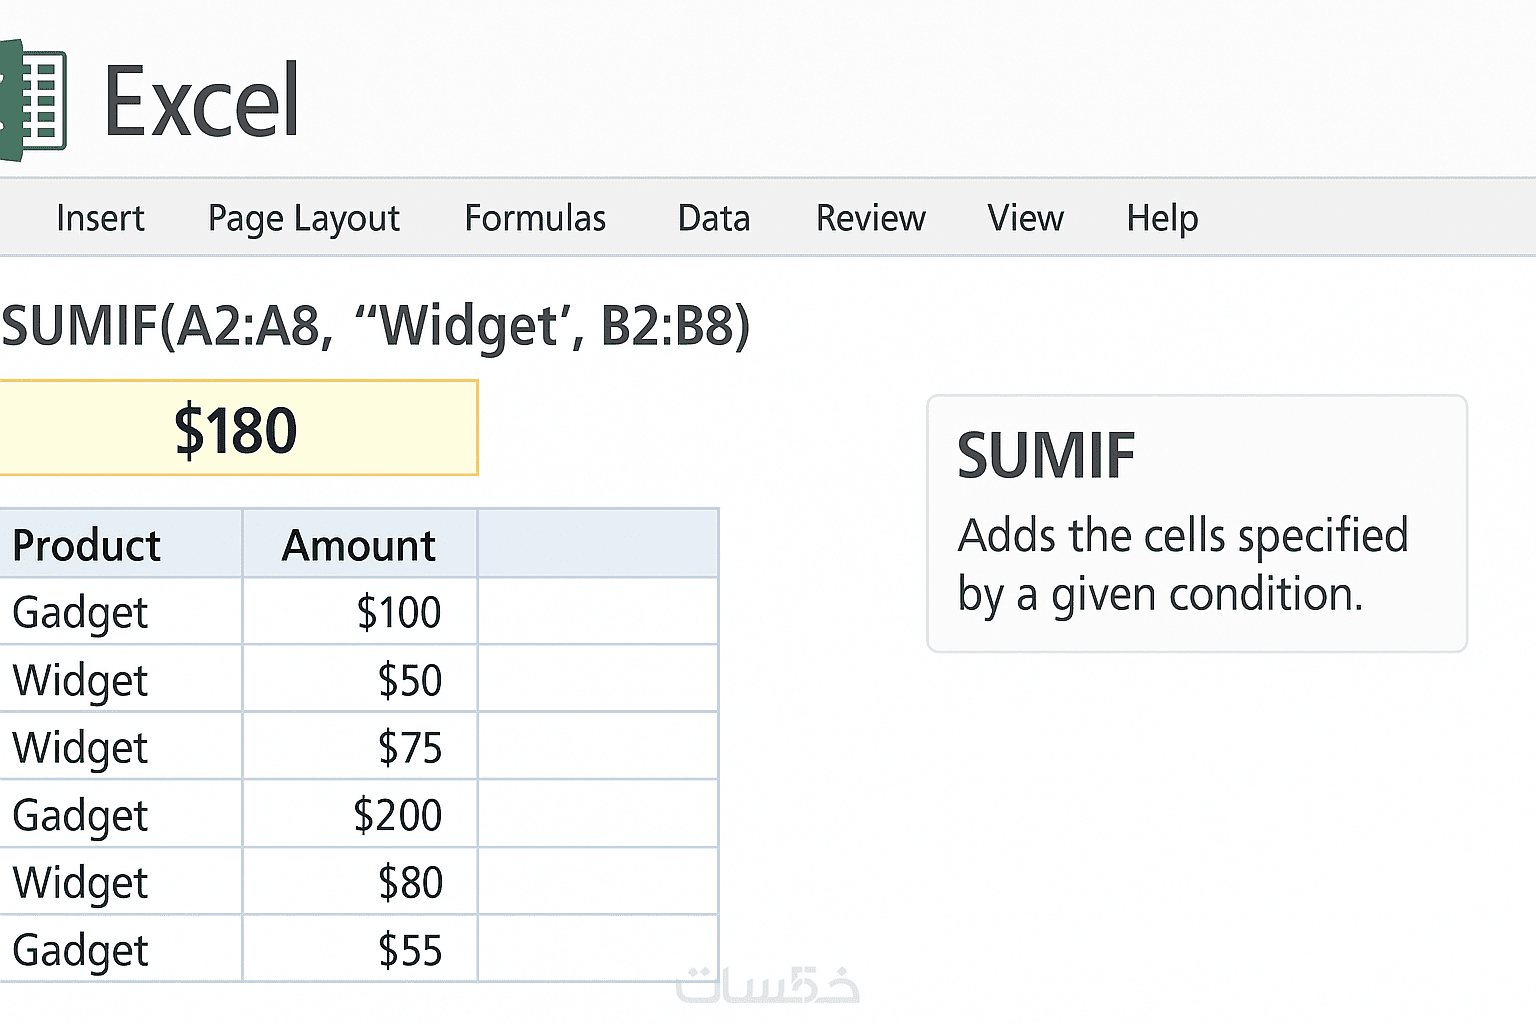Open the Insert ribbon tab
Image resolution: width=1536 pixels, height=1024 pixels.
tap(100, 218)
